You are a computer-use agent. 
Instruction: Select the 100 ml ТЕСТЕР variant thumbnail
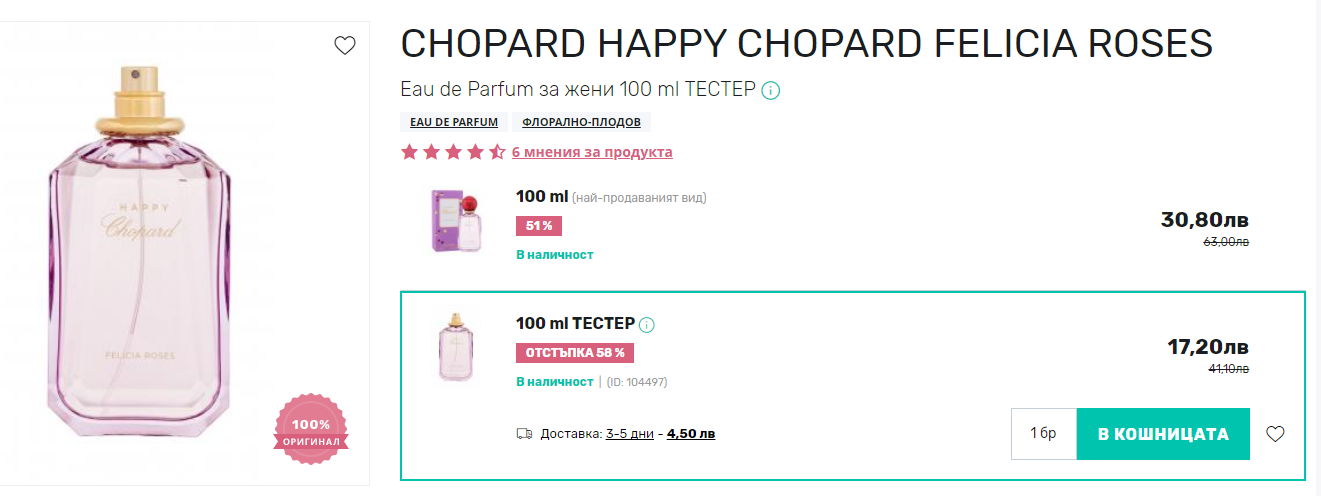(457, 346)
